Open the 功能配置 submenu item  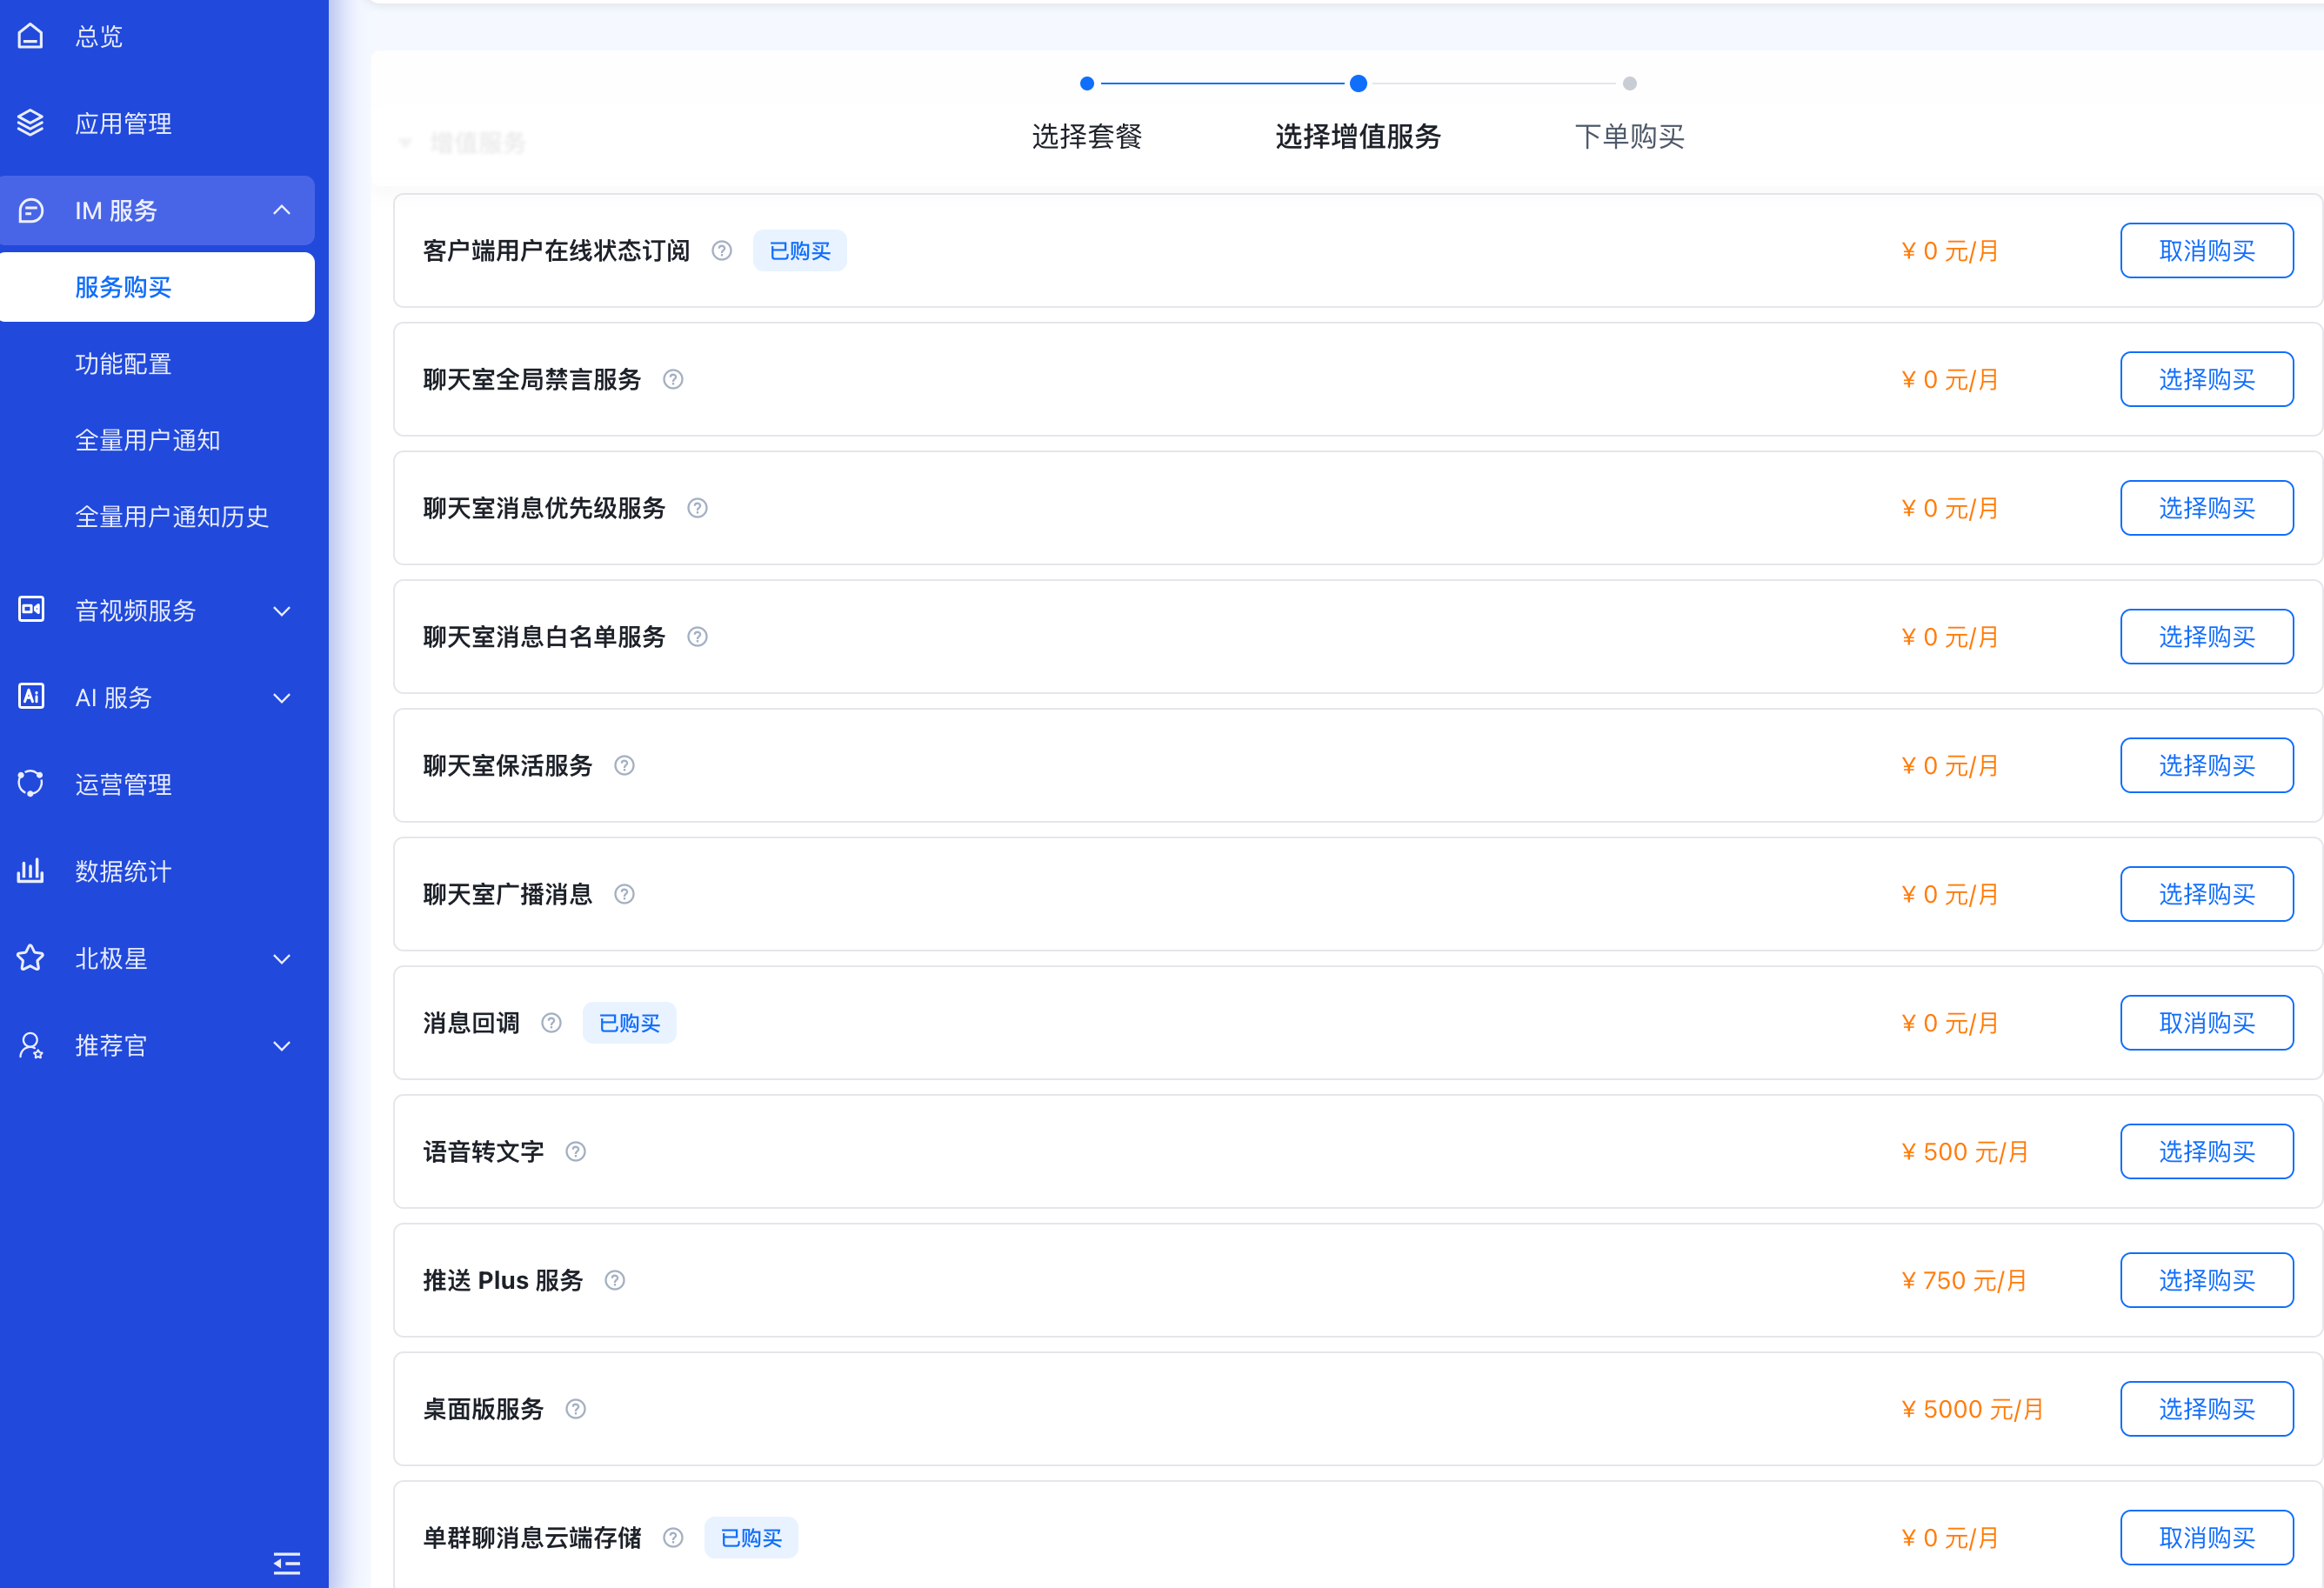coord(123,363)
